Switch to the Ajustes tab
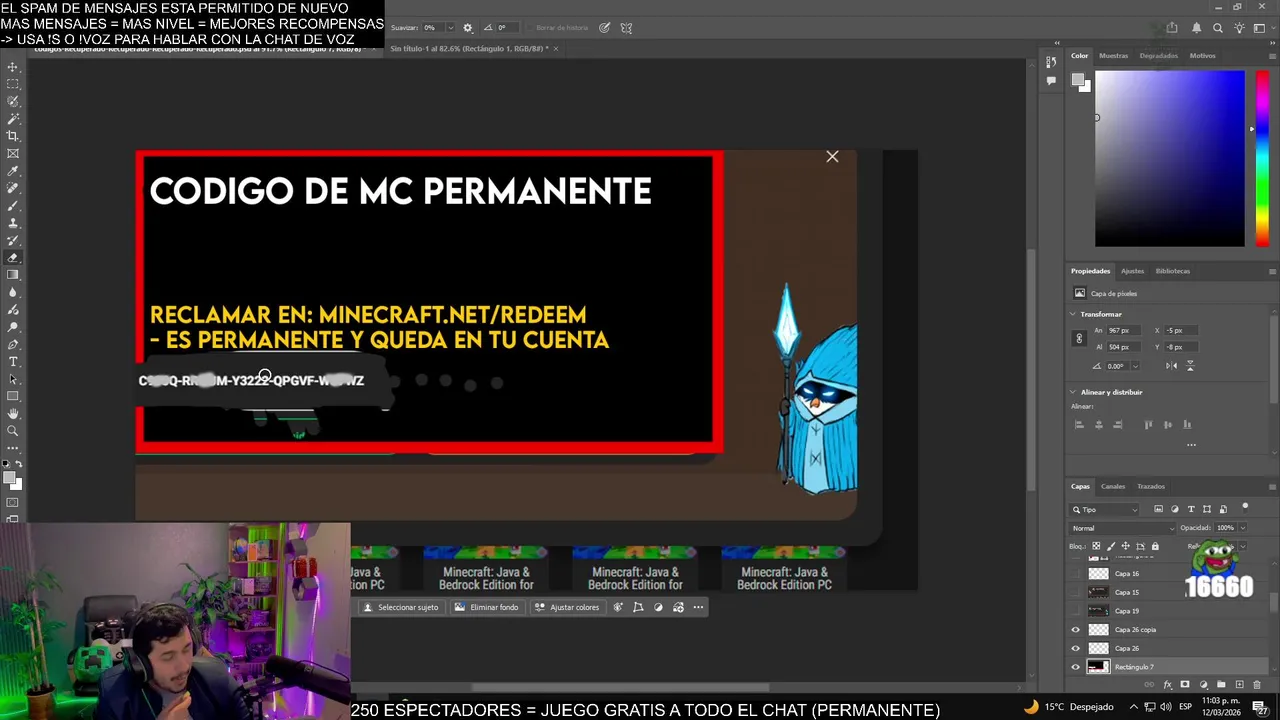Screen dimensions: 1280x720 (1132, 271)
